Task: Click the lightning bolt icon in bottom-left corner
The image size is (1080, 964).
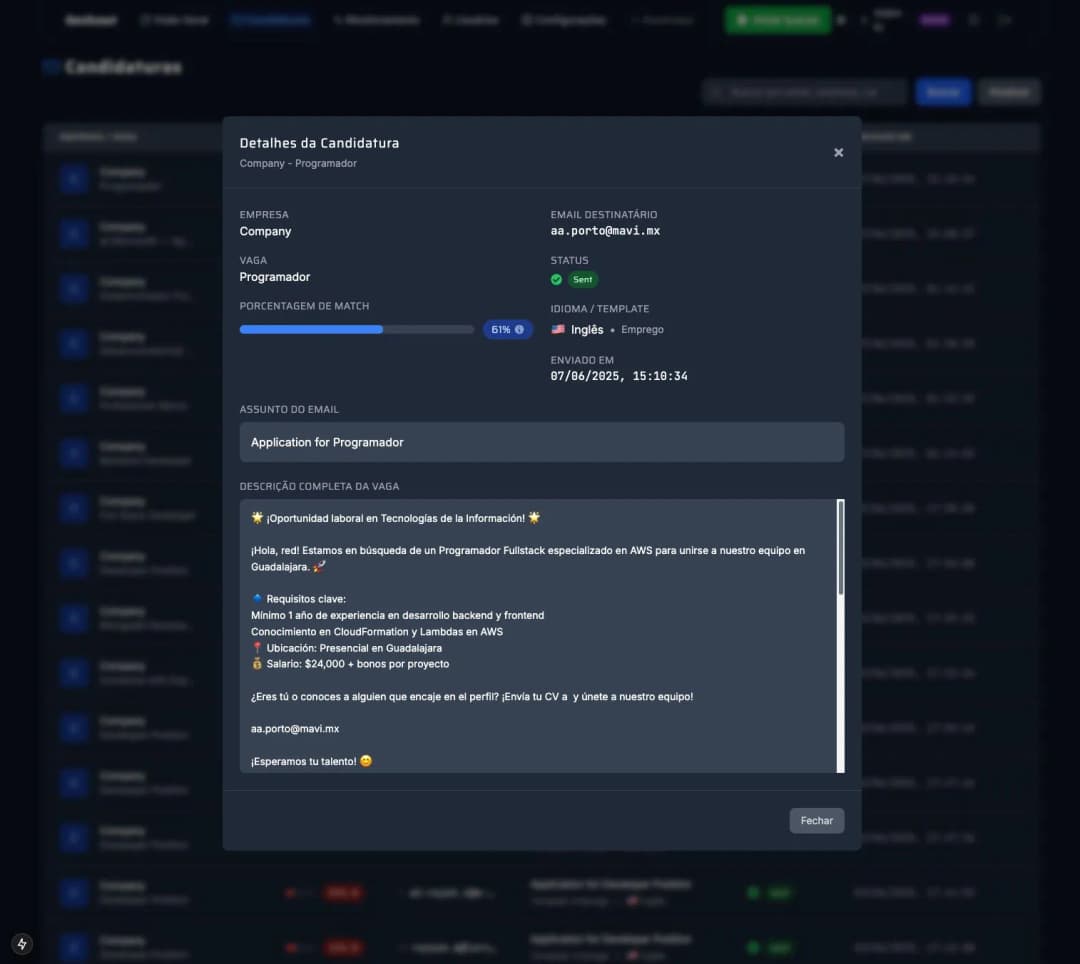Action: [x=22, y=943]
